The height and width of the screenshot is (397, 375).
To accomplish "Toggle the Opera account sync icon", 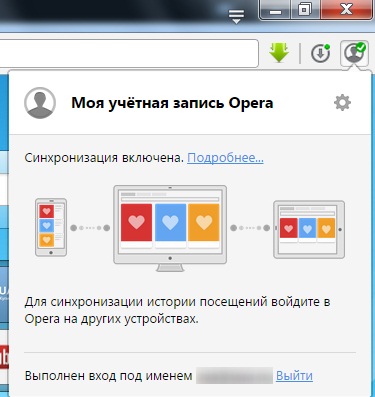I will [x=354, y=53].
